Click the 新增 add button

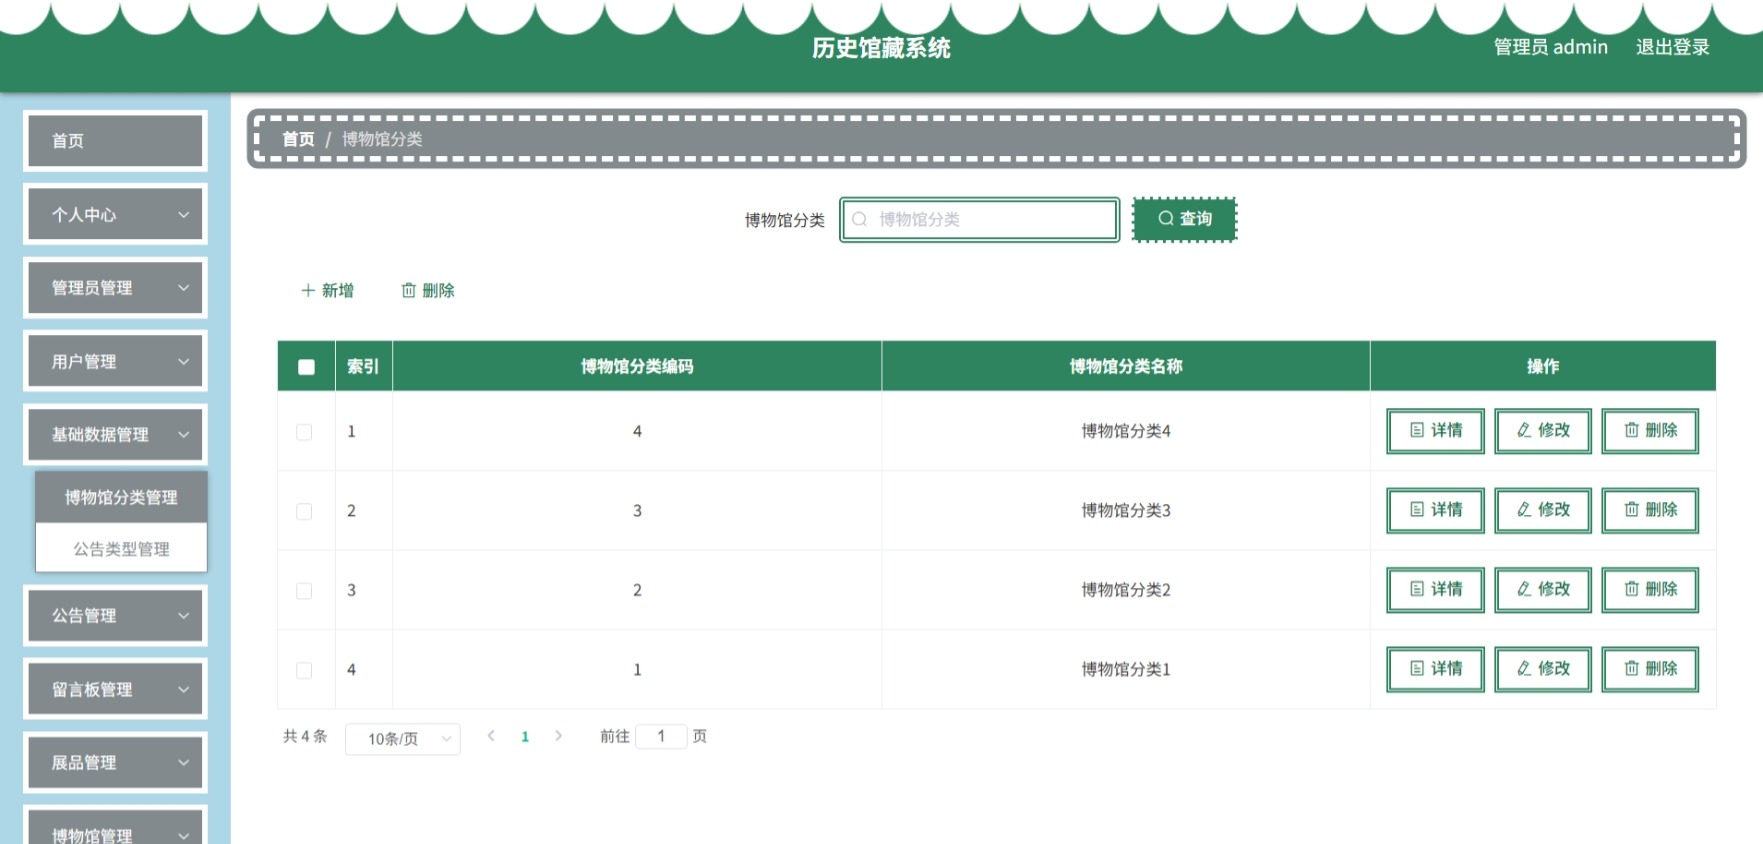pos(327,290)
